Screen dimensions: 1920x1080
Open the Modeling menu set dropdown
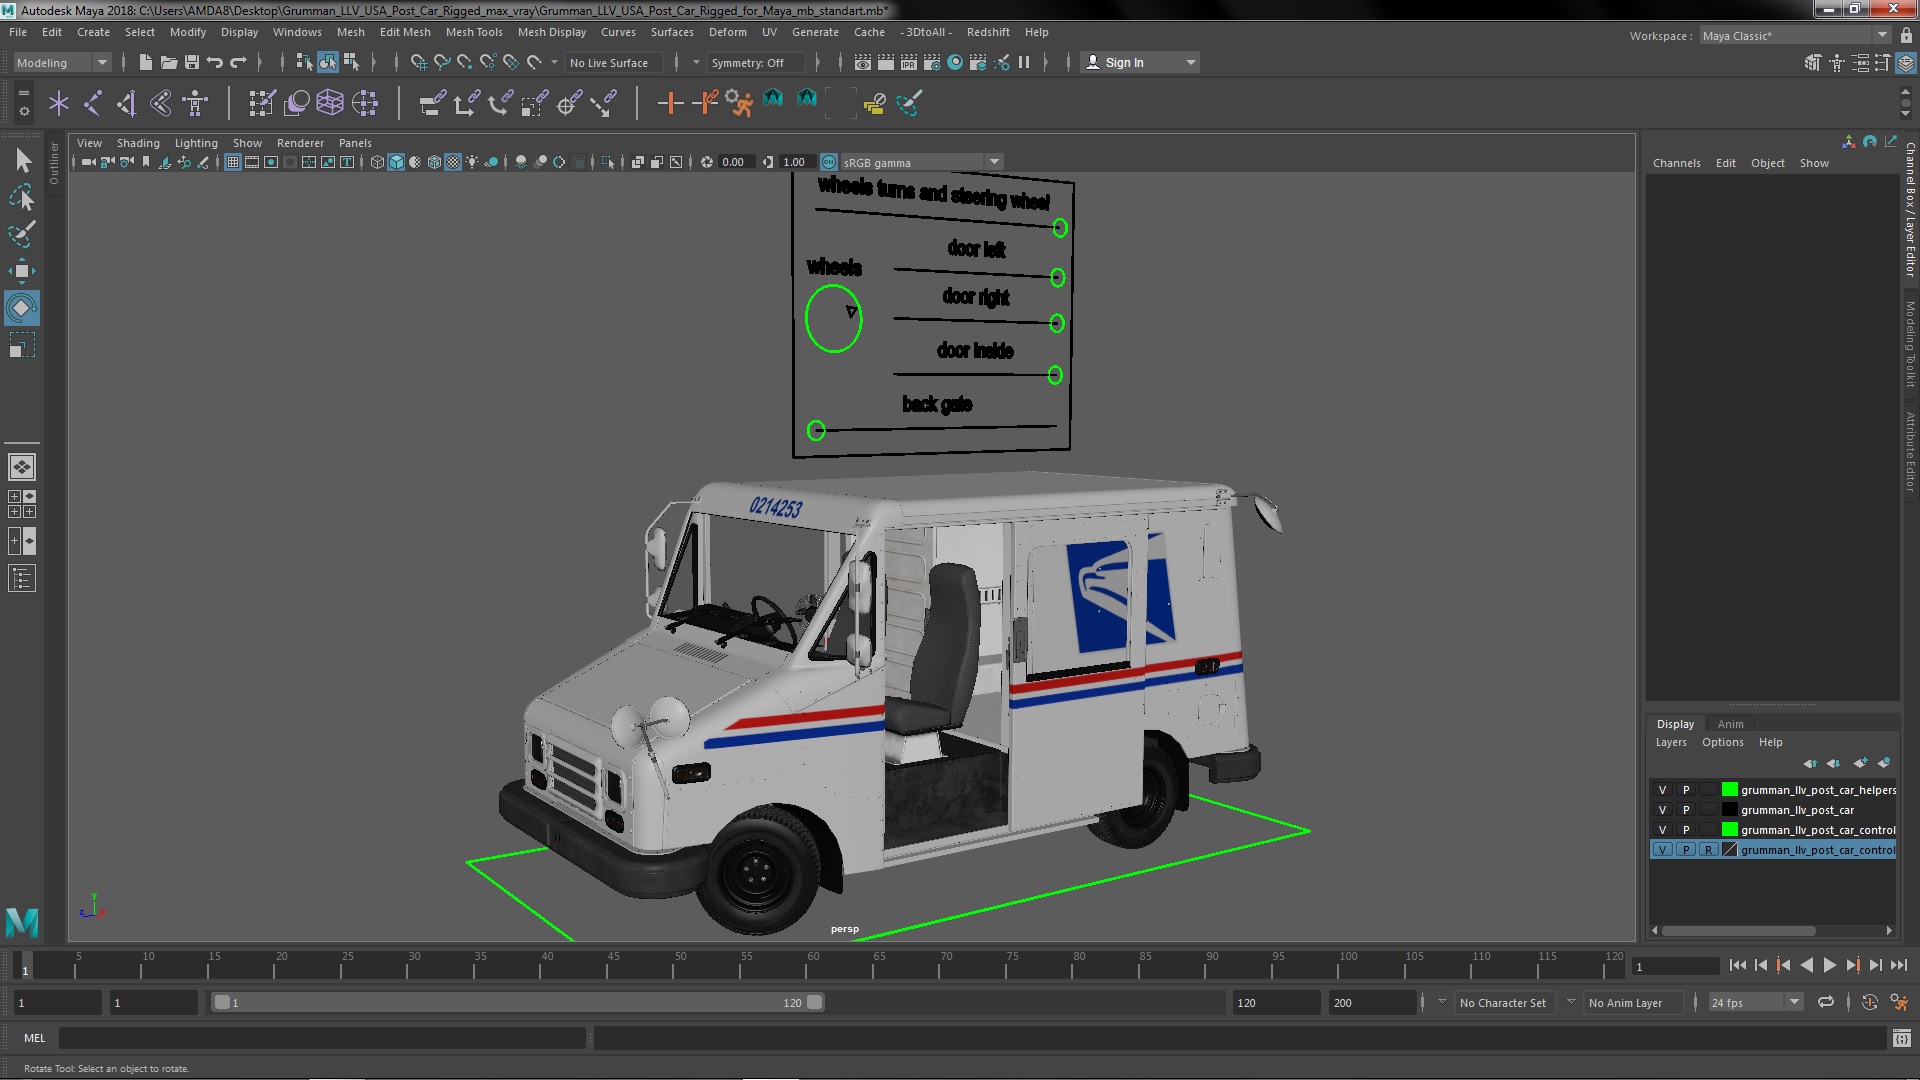pos(62,62)
